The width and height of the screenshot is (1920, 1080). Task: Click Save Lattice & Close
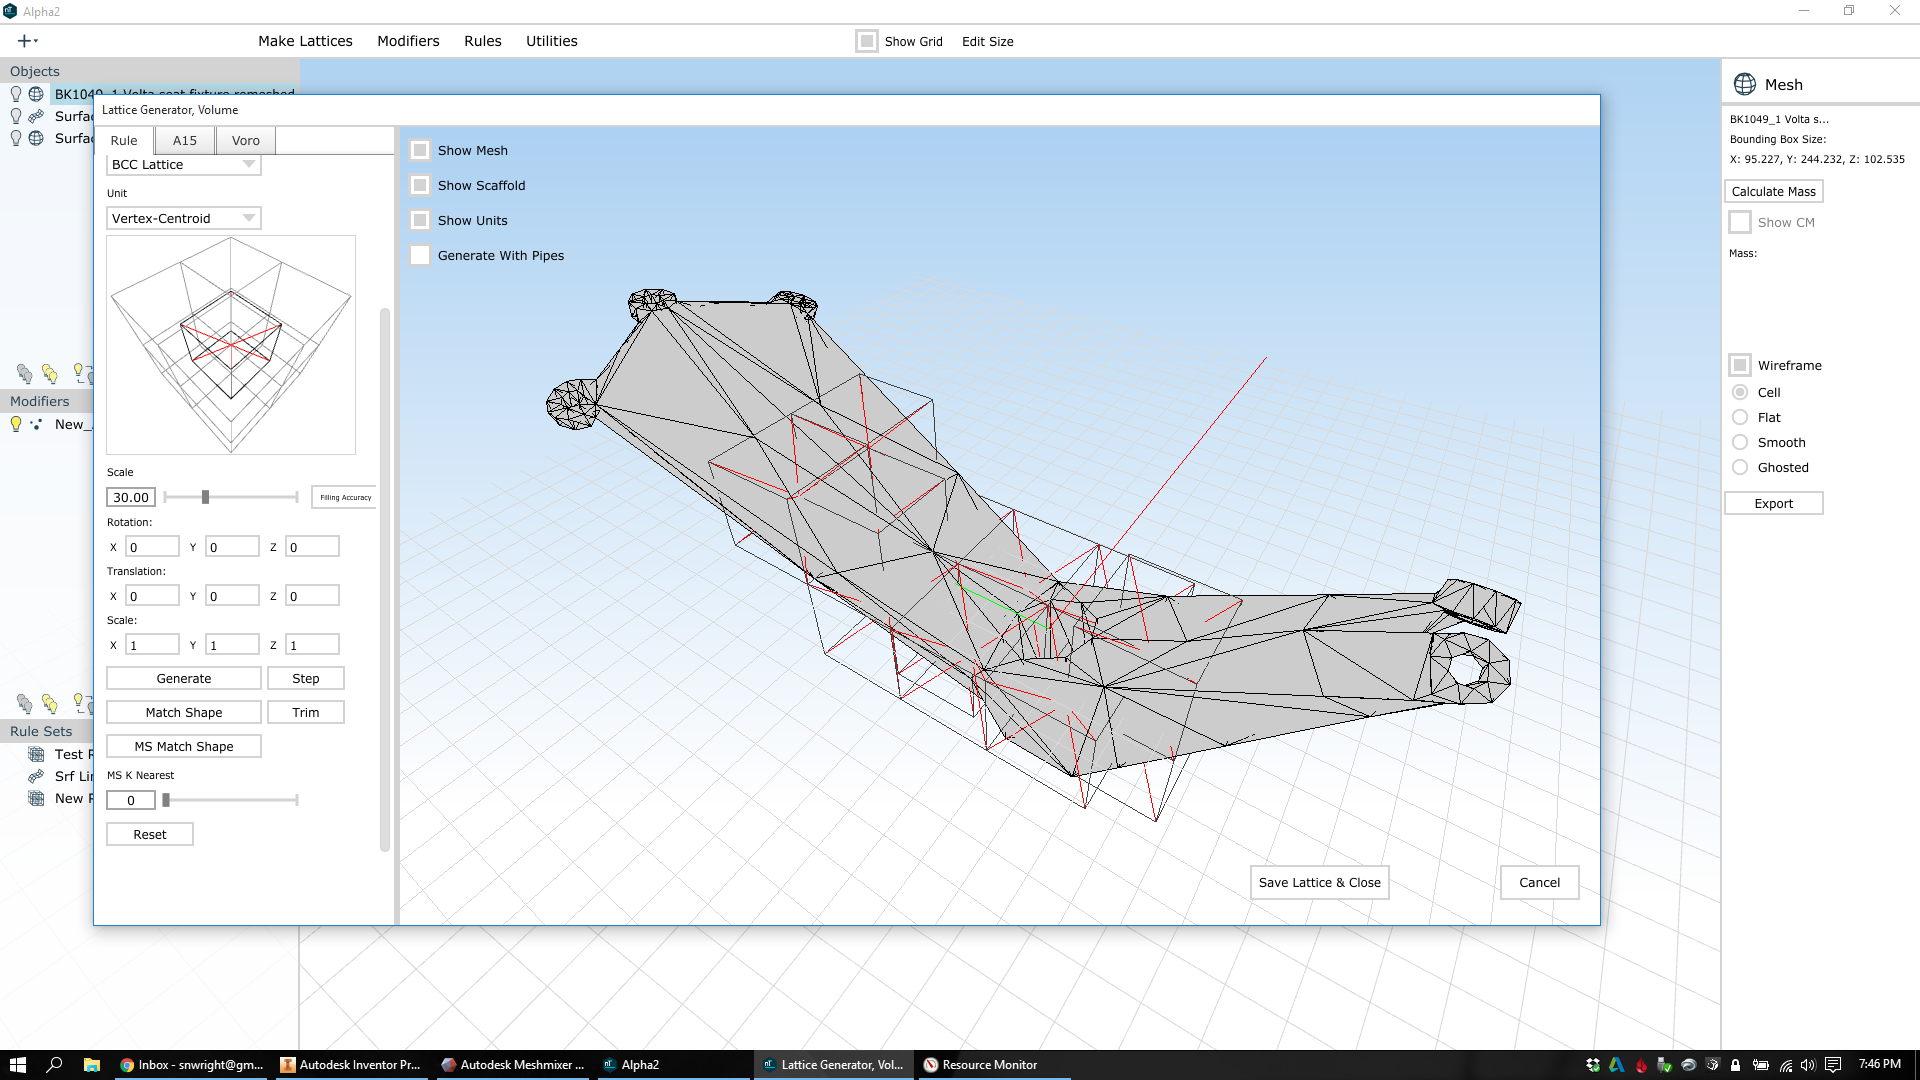[x=1320, y=882]
